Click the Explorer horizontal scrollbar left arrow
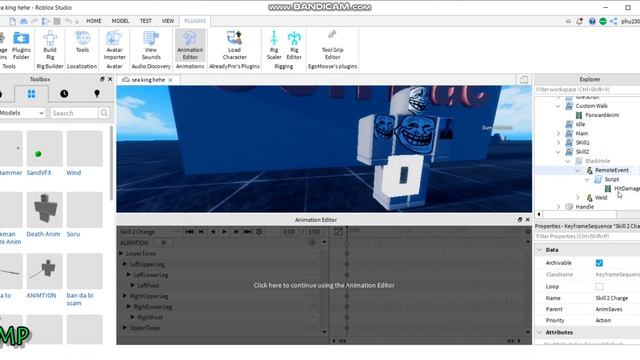The width and height of the screenshot is (640, 360). tap(539, 214)
